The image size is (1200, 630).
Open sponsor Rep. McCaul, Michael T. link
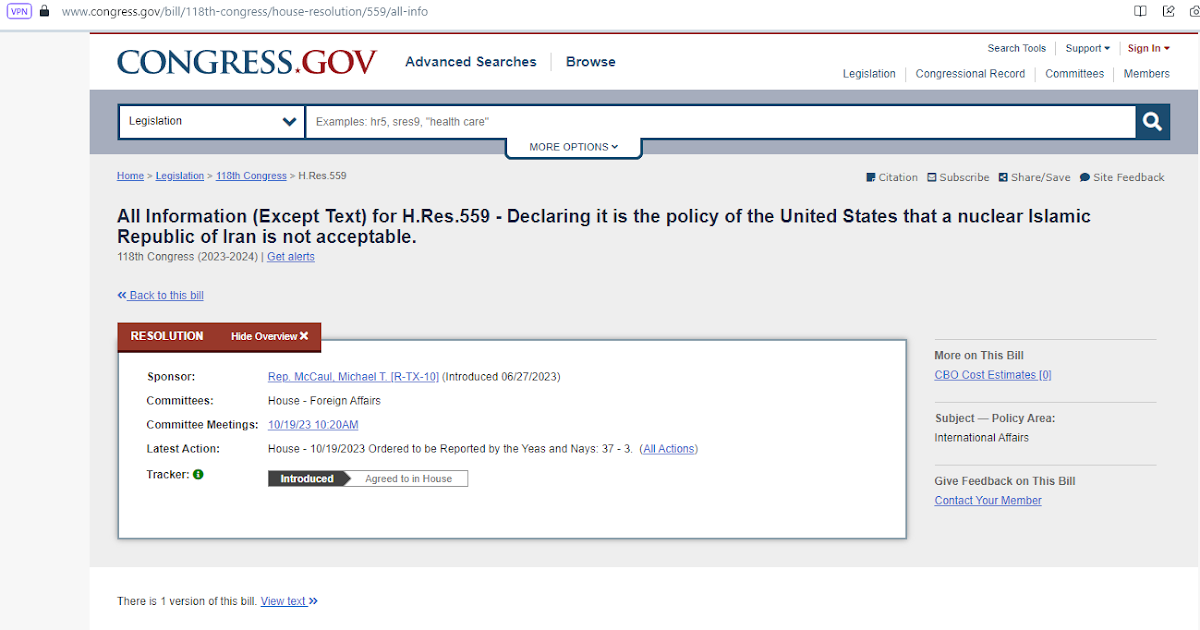pos(353,377)
